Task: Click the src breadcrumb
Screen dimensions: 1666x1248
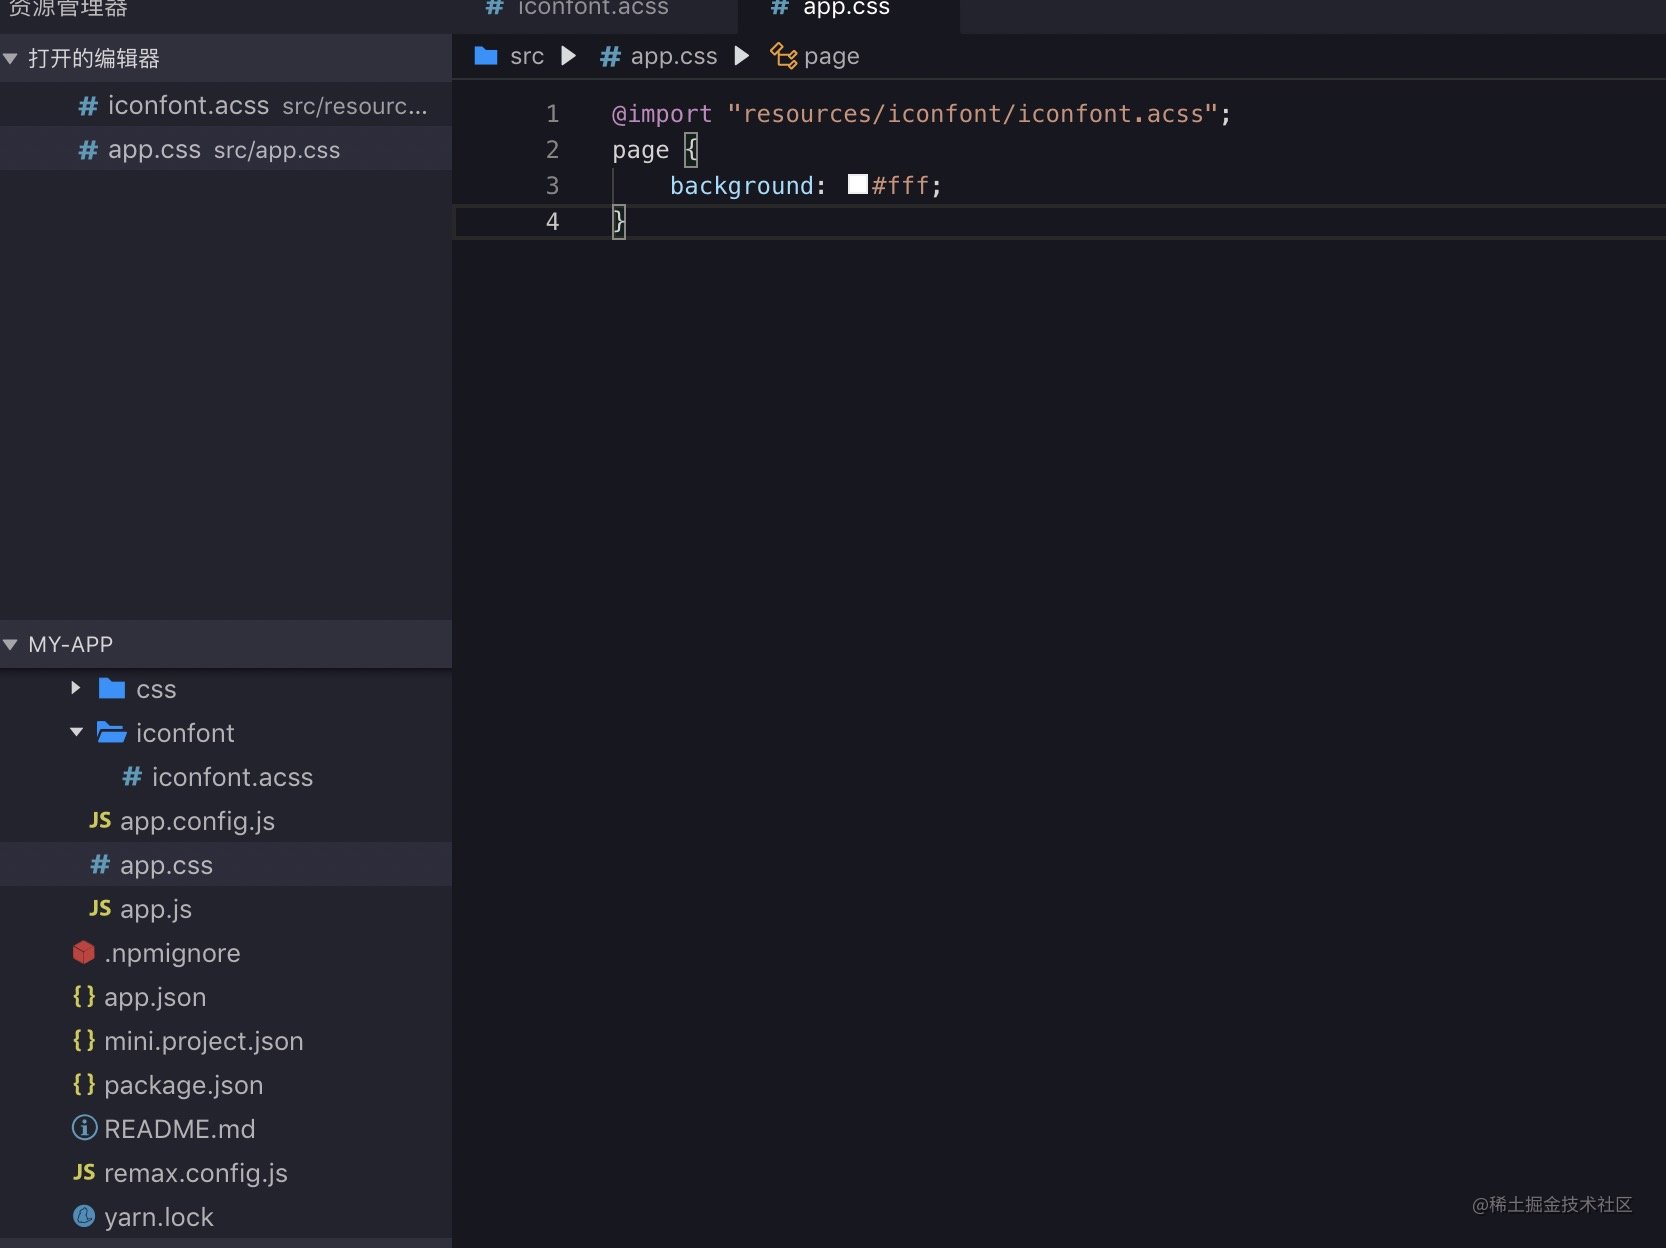Action: 527,57
